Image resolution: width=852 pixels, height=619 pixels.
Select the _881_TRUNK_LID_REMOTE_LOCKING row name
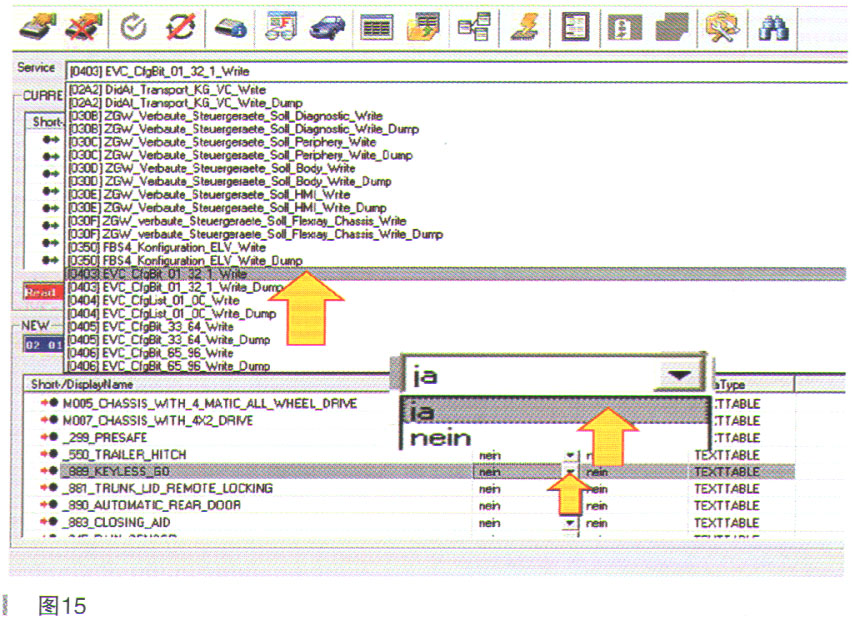[167, 488]
